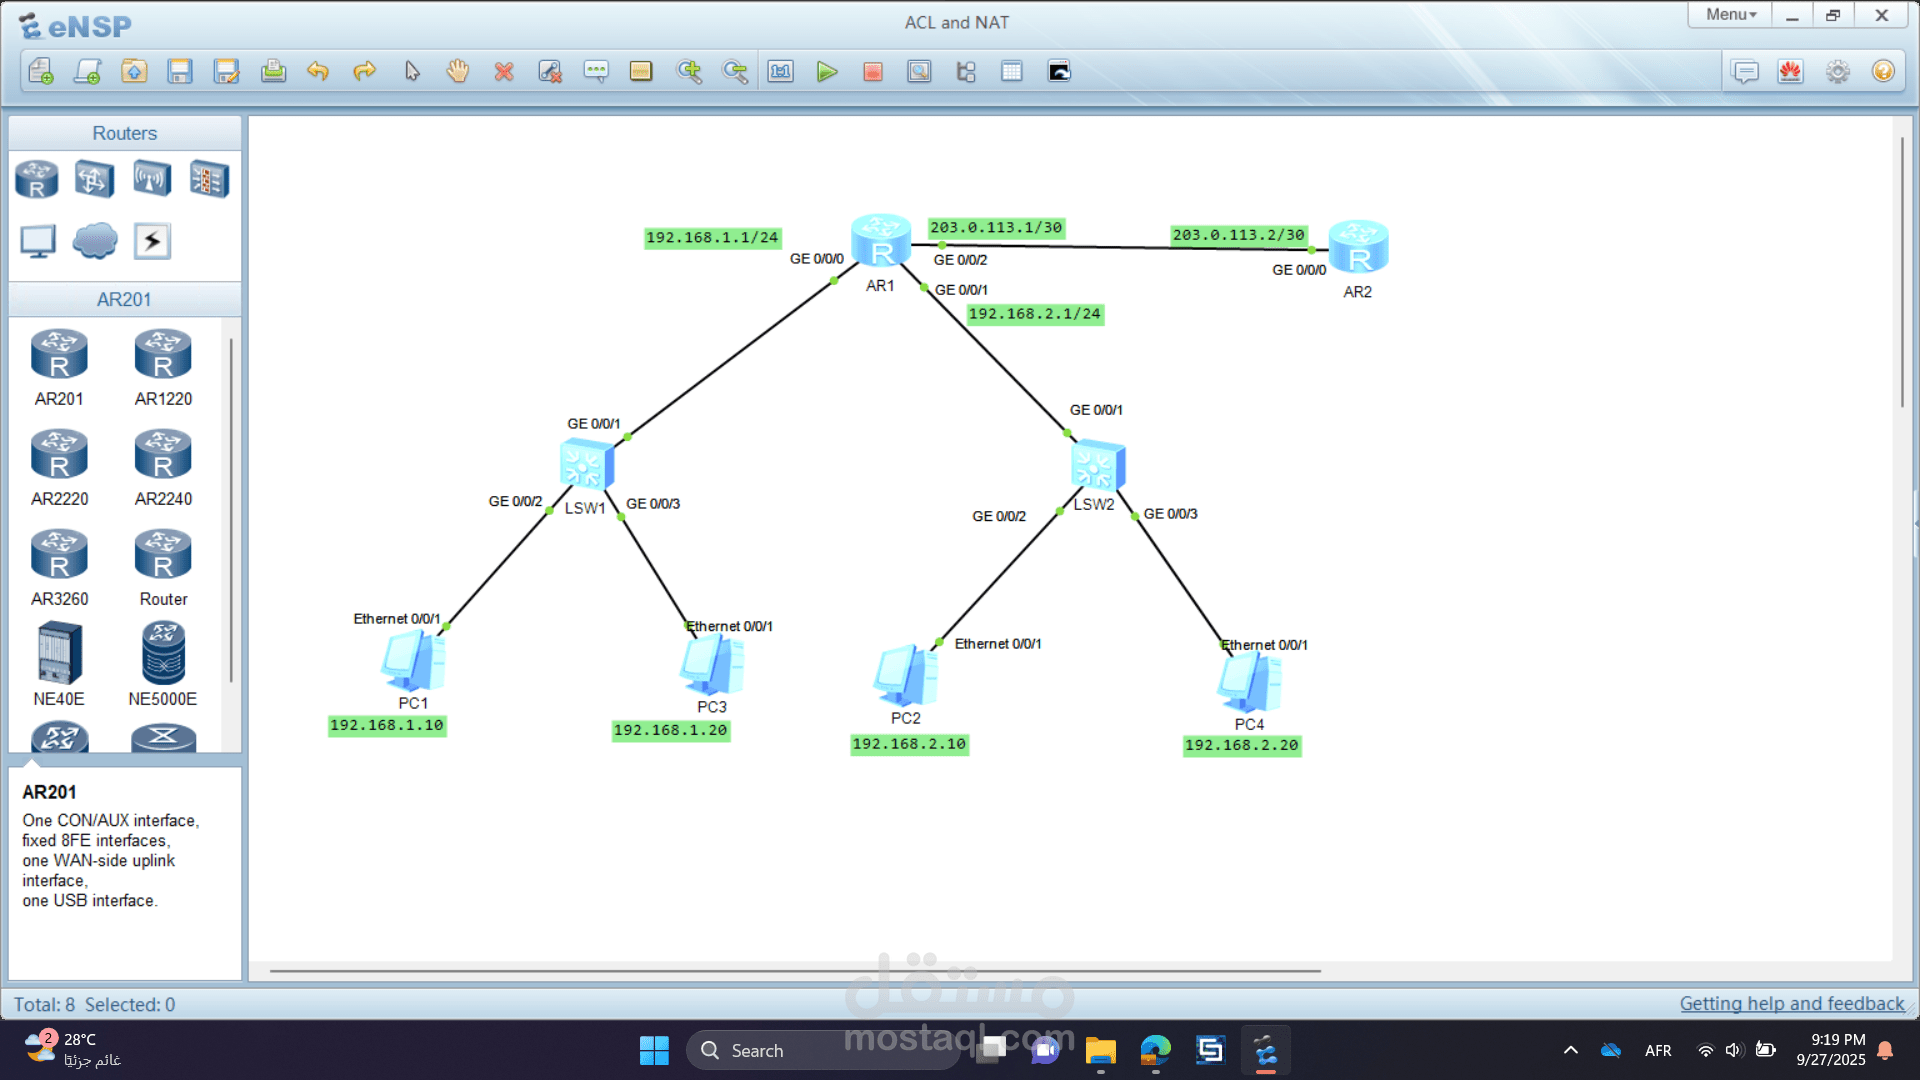The height and width of the screenshot is (1080, 1920).
Task: Restore 1:1 actual size view
Action: (780, 71)
